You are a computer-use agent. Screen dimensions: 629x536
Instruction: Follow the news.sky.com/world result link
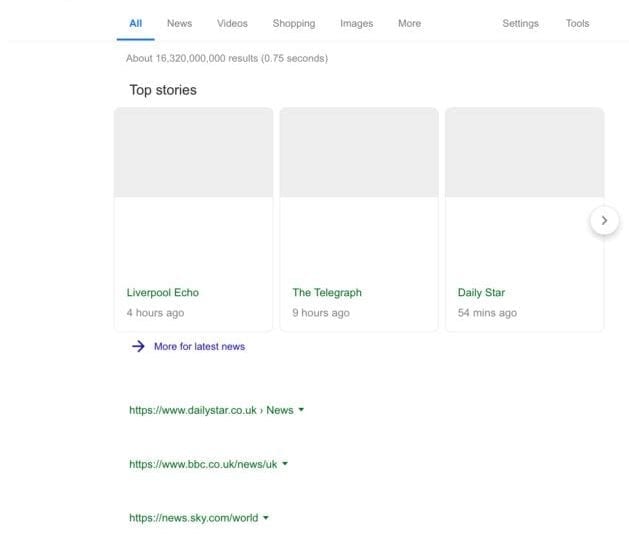click(193, 518)
